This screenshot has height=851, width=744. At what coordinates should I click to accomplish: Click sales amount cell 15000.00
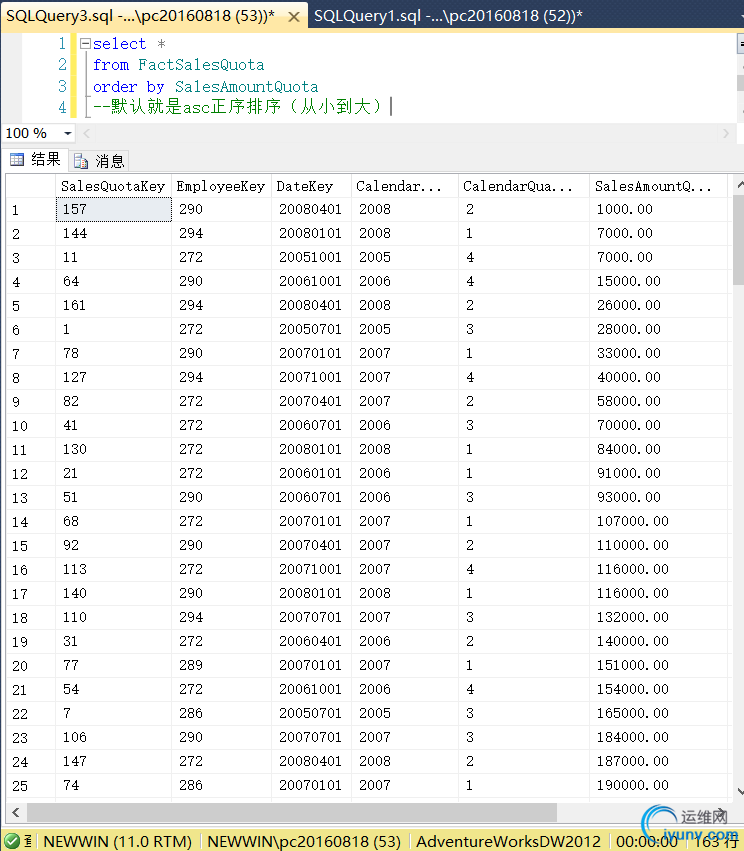(658, 281)
